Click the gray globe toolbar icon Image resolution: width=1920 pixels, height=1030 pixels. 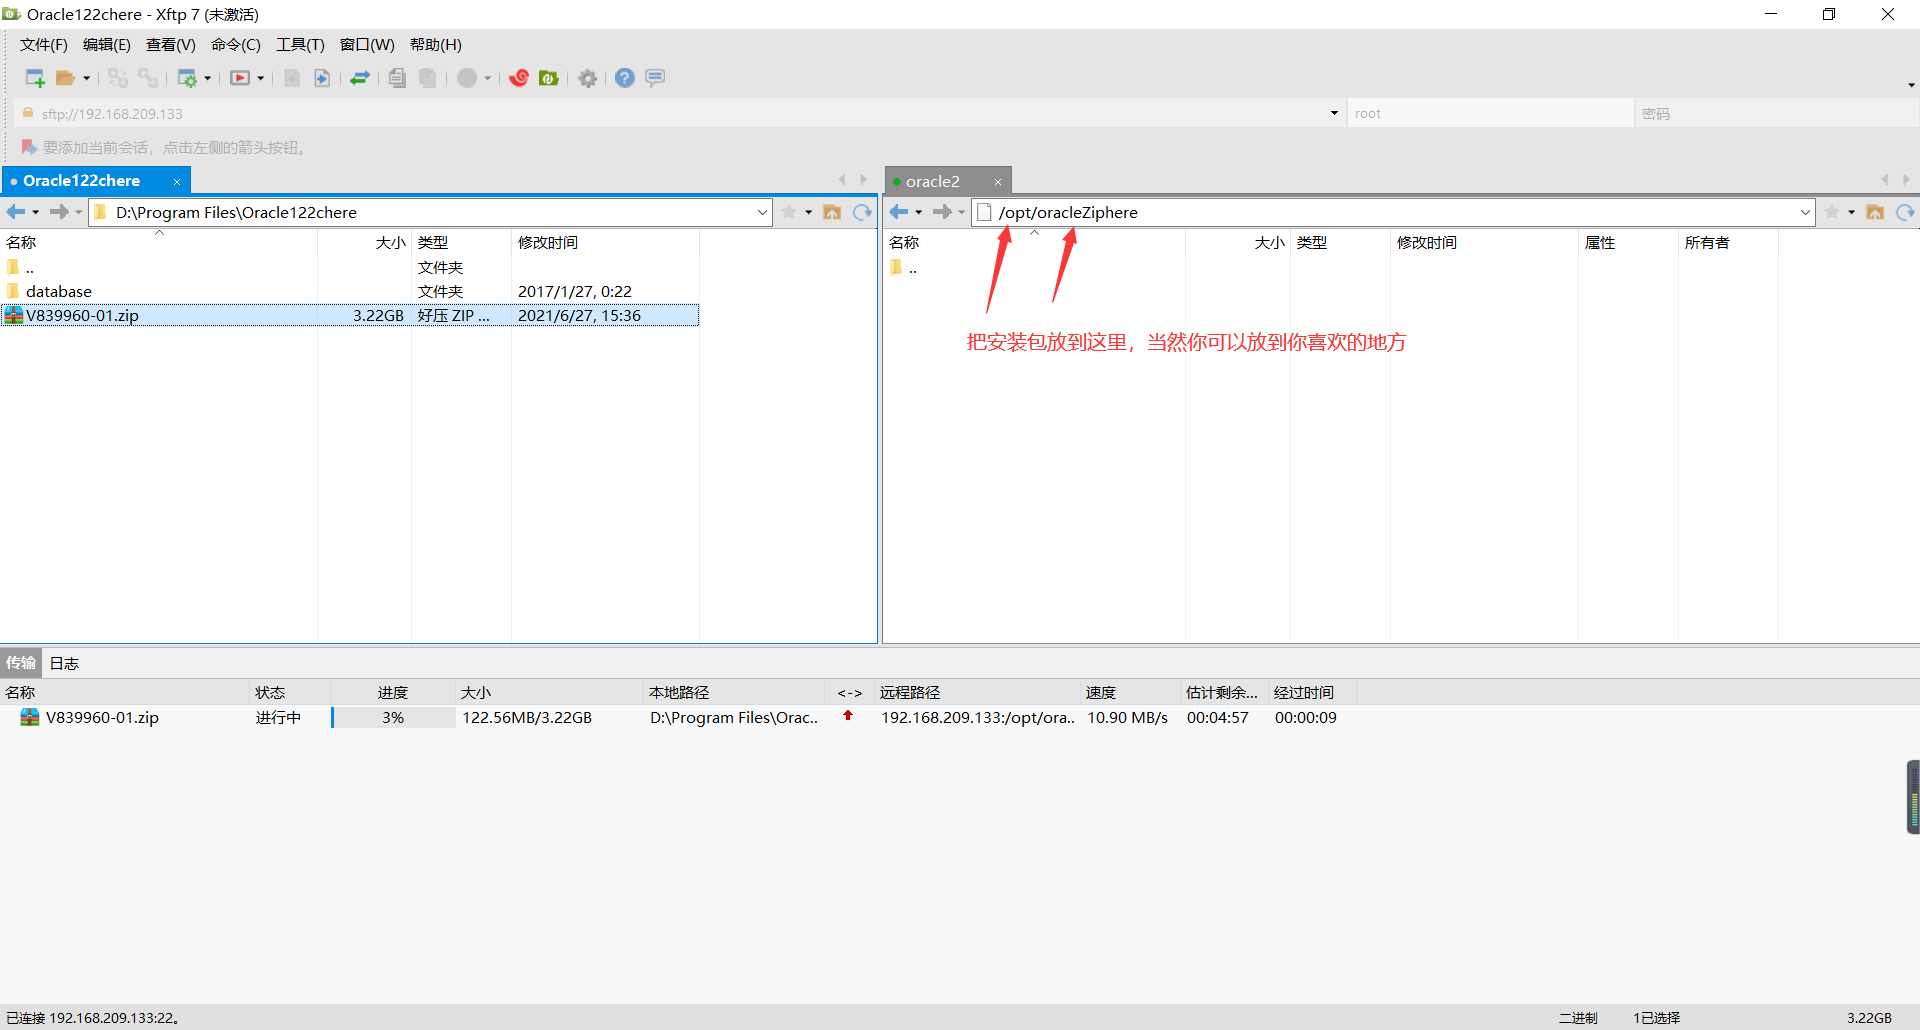467,78
